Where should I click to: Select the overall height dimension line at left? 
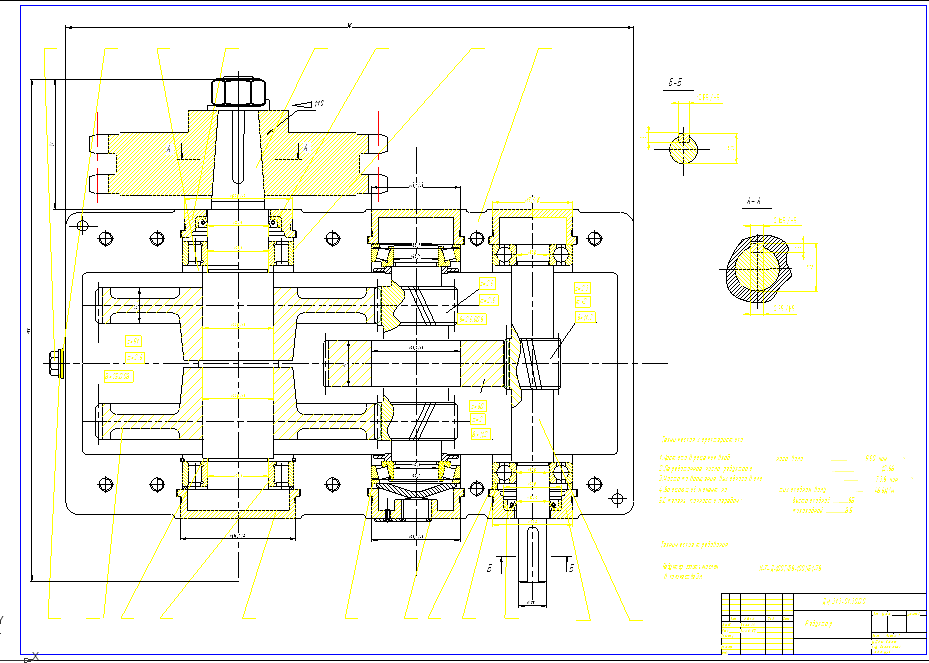31,330
